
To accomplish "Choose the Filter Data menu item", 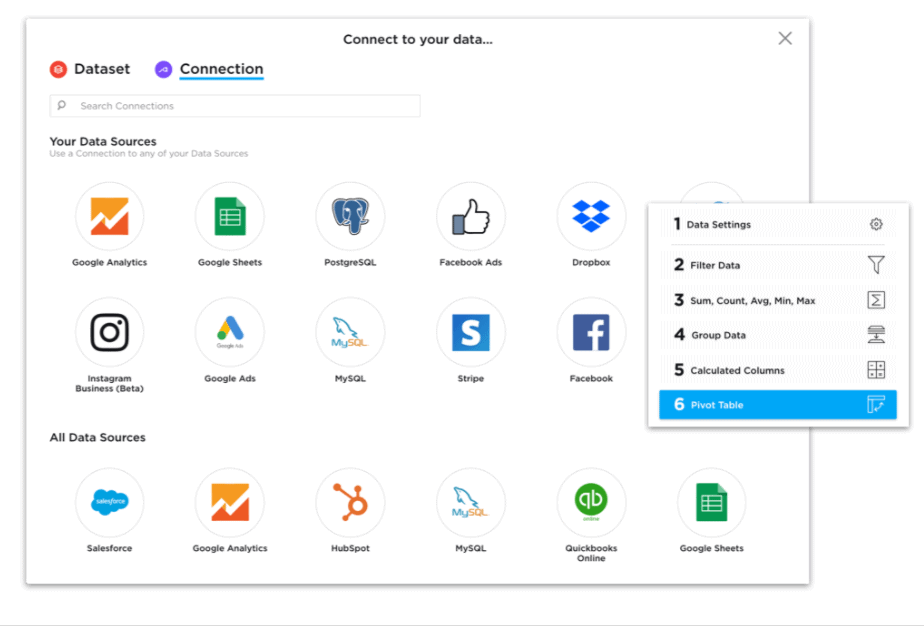I will (778, 265).
